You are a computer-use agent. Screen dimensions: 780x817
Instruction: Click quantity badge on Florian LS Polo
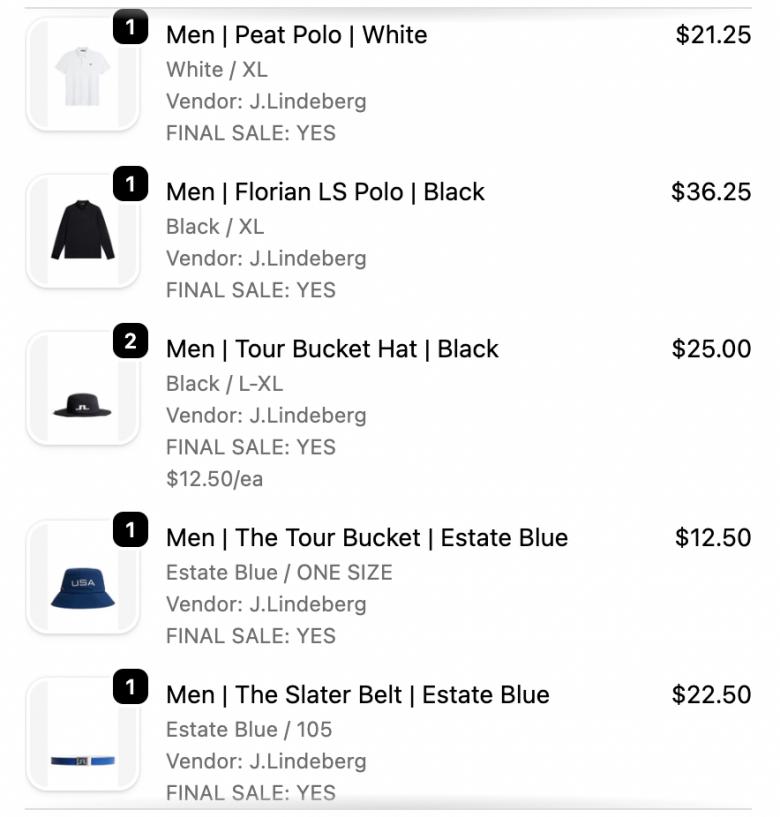coord(130,184)
